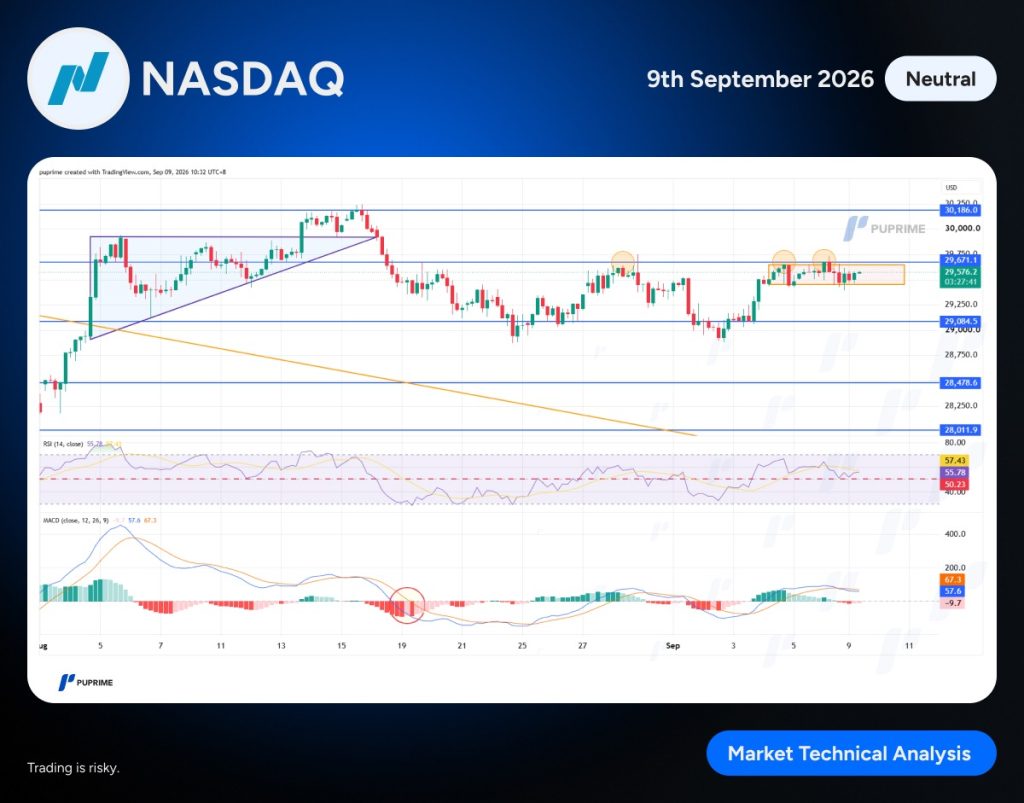
Task: Select the RSI value label 57.43
Action: pyautogui.click(x=955, y=461)
